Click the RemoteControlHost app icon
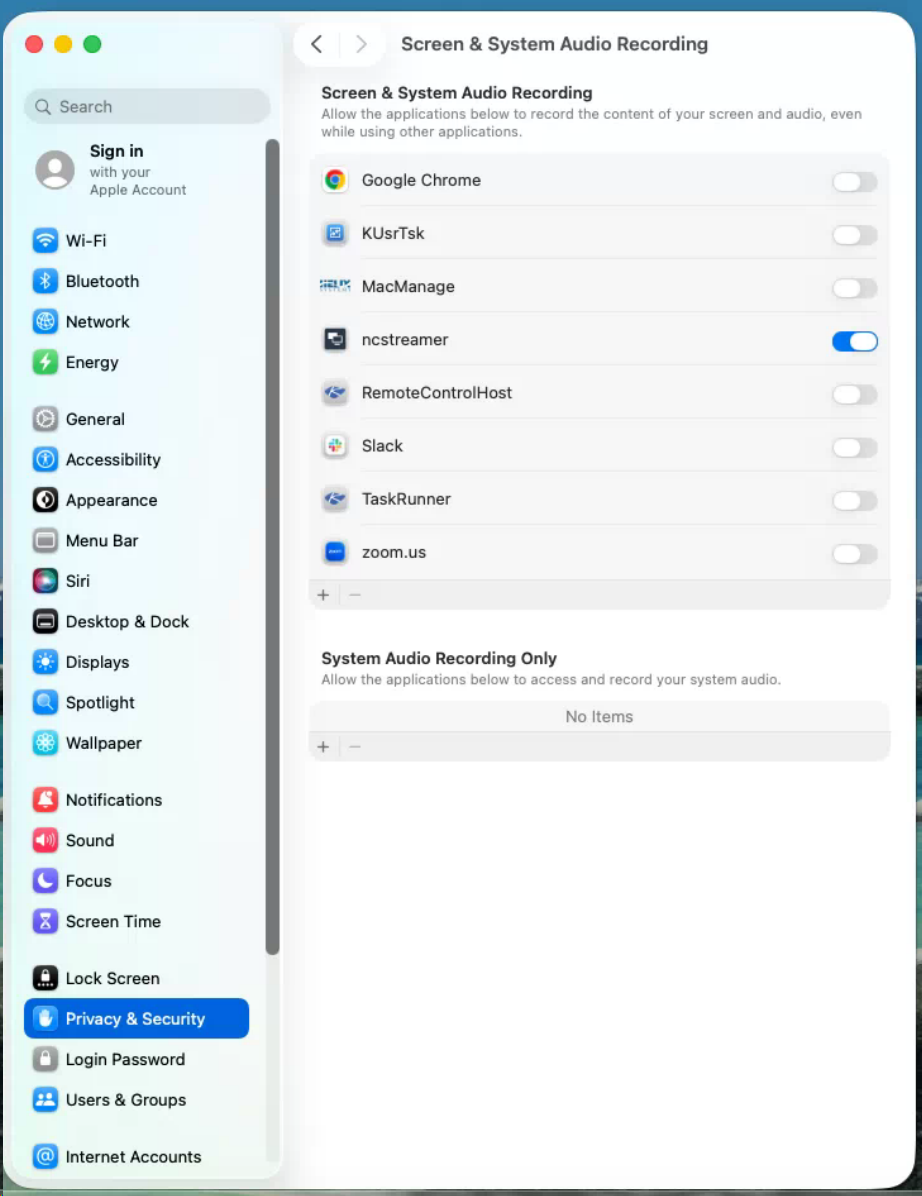 335,393
